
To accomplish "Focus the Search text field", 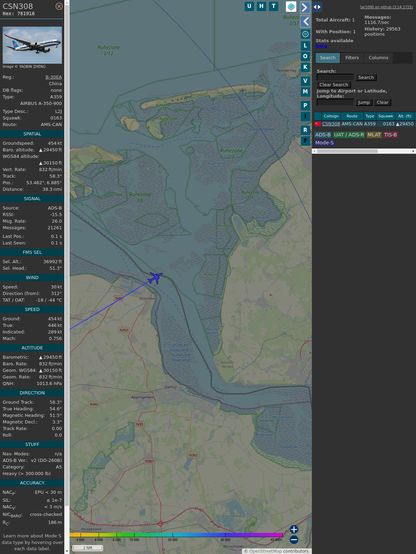I will (x=335, y=77).
